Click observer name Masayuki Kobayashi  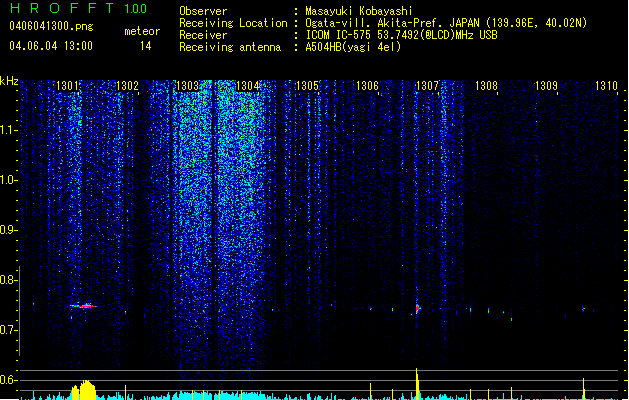[x=359, y=11]
